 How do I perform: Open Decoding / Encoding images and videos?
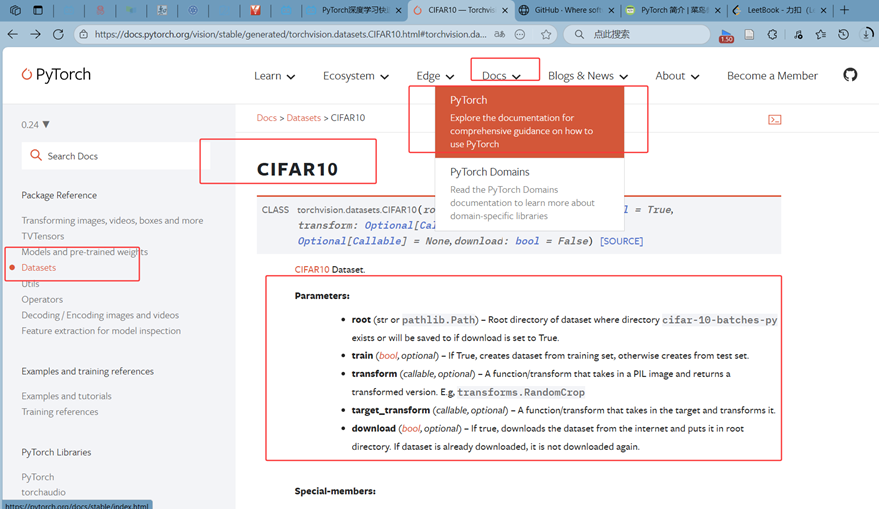[100, 315]
